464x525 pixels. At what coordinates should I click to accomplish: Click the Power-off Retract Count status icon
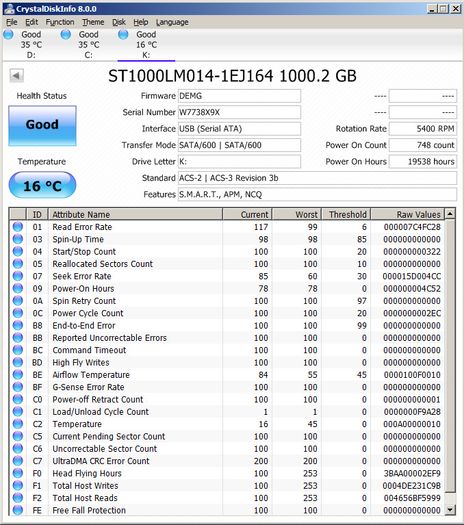coord(18,399)
